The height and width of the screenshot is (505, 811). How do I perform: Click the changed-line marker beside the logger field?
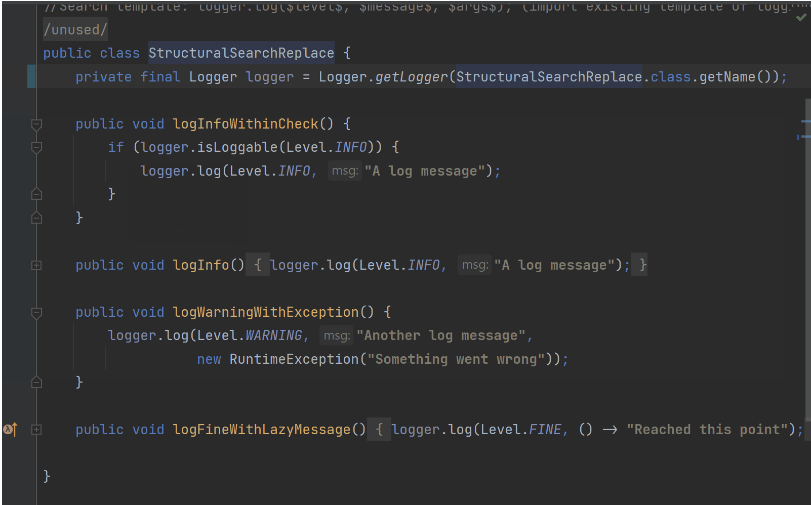click(x=31, y=77)
